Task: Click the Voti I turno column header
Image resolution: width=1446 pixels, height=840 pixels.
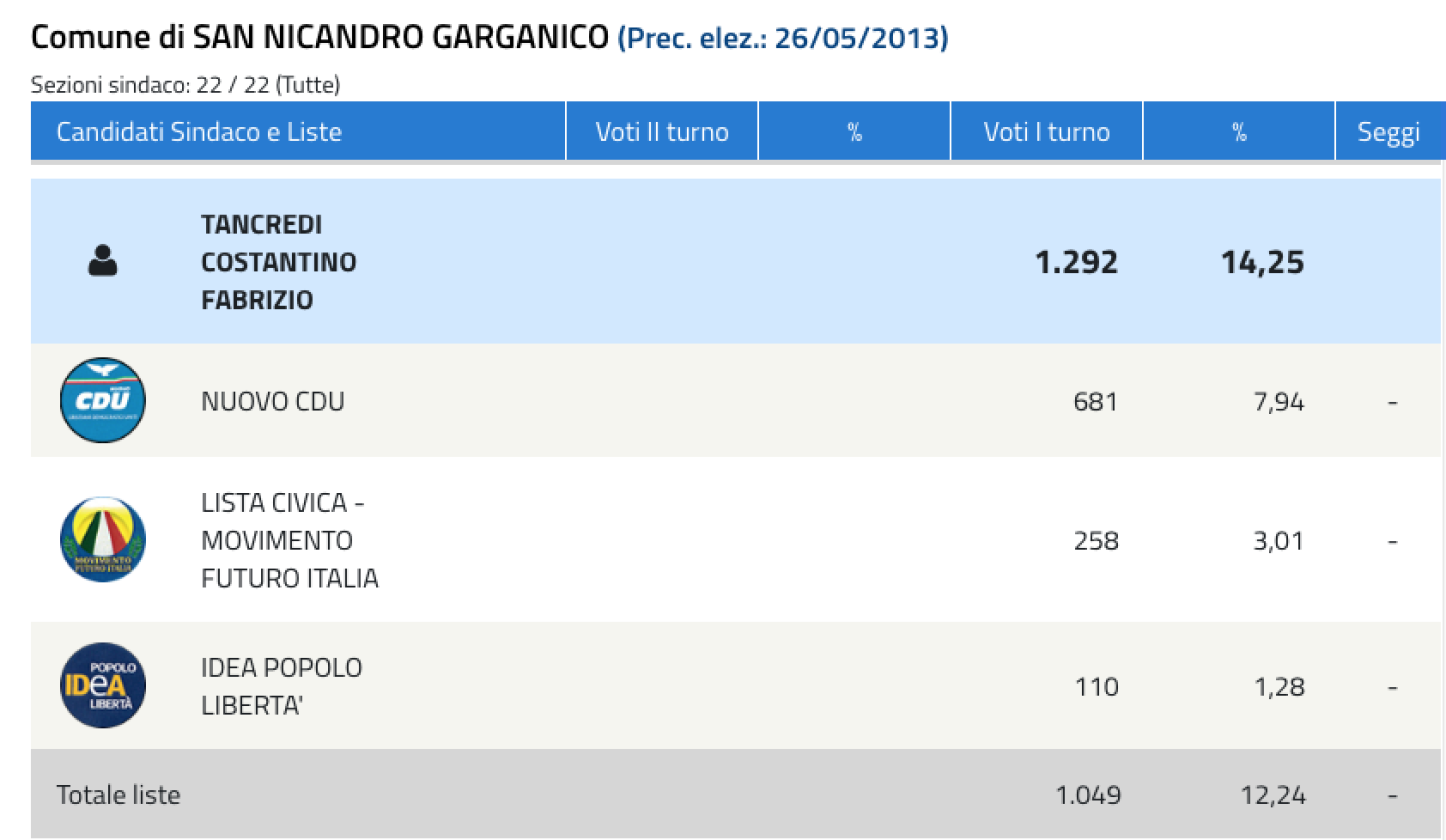Action: point(1047,132)
